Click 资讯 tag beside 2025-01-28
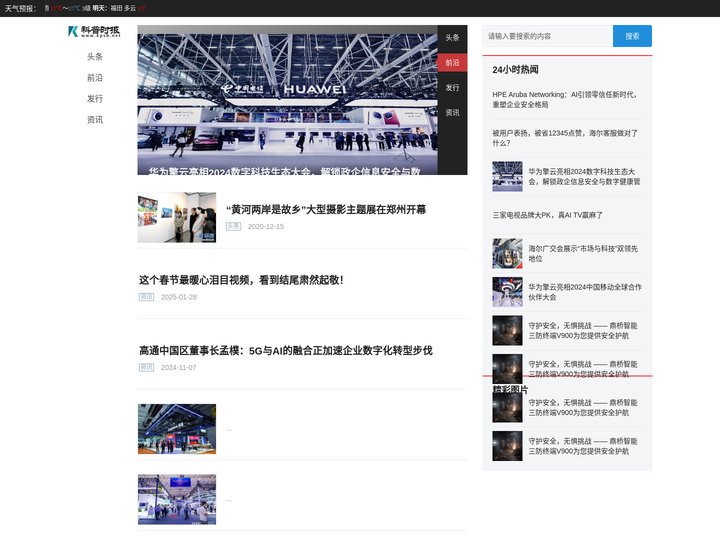 click(x=146, y=297)
